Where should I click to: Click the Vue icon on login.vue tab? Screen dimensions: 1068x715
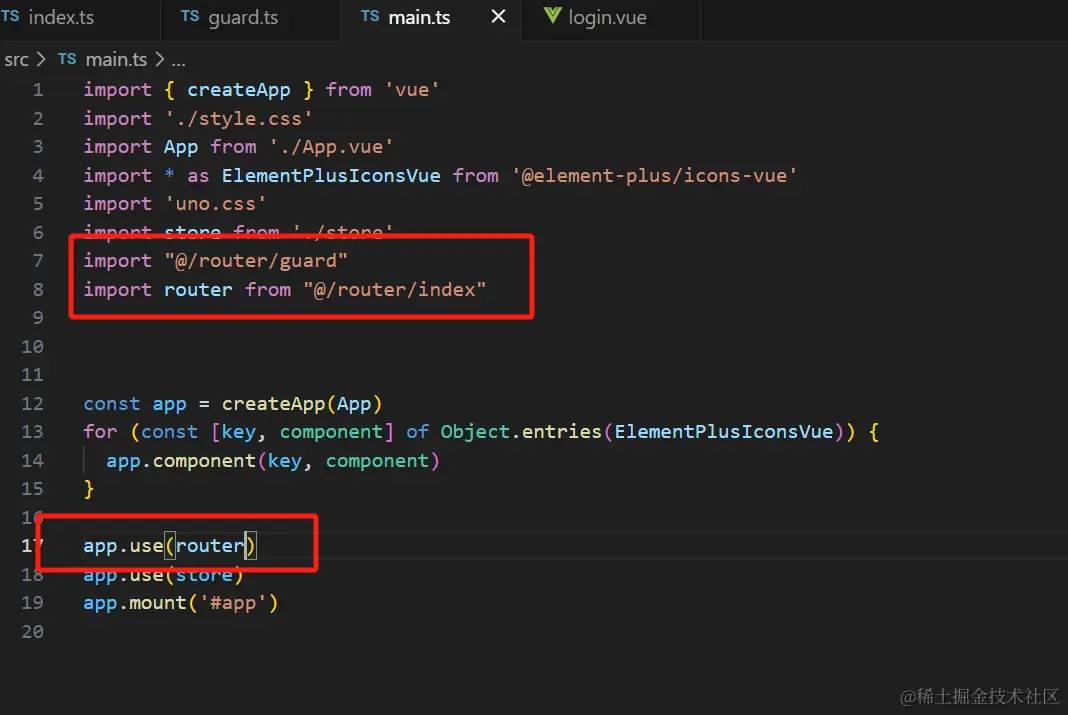pos(552,16)
